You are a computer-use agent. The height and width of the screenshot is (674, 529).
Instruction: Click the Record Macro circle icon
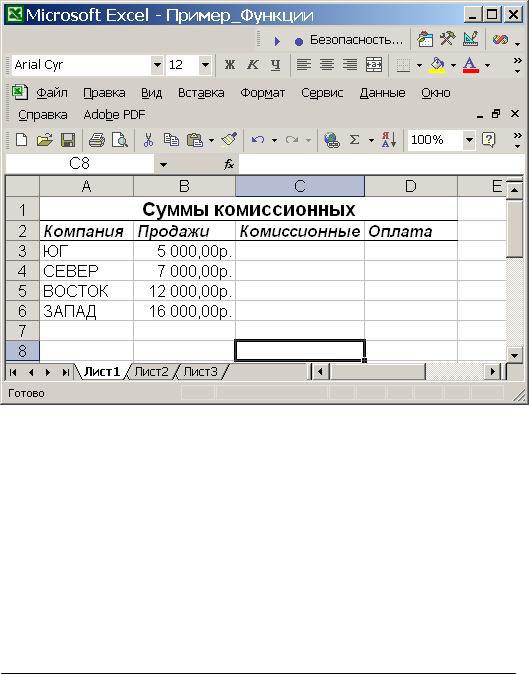point(299,41)
